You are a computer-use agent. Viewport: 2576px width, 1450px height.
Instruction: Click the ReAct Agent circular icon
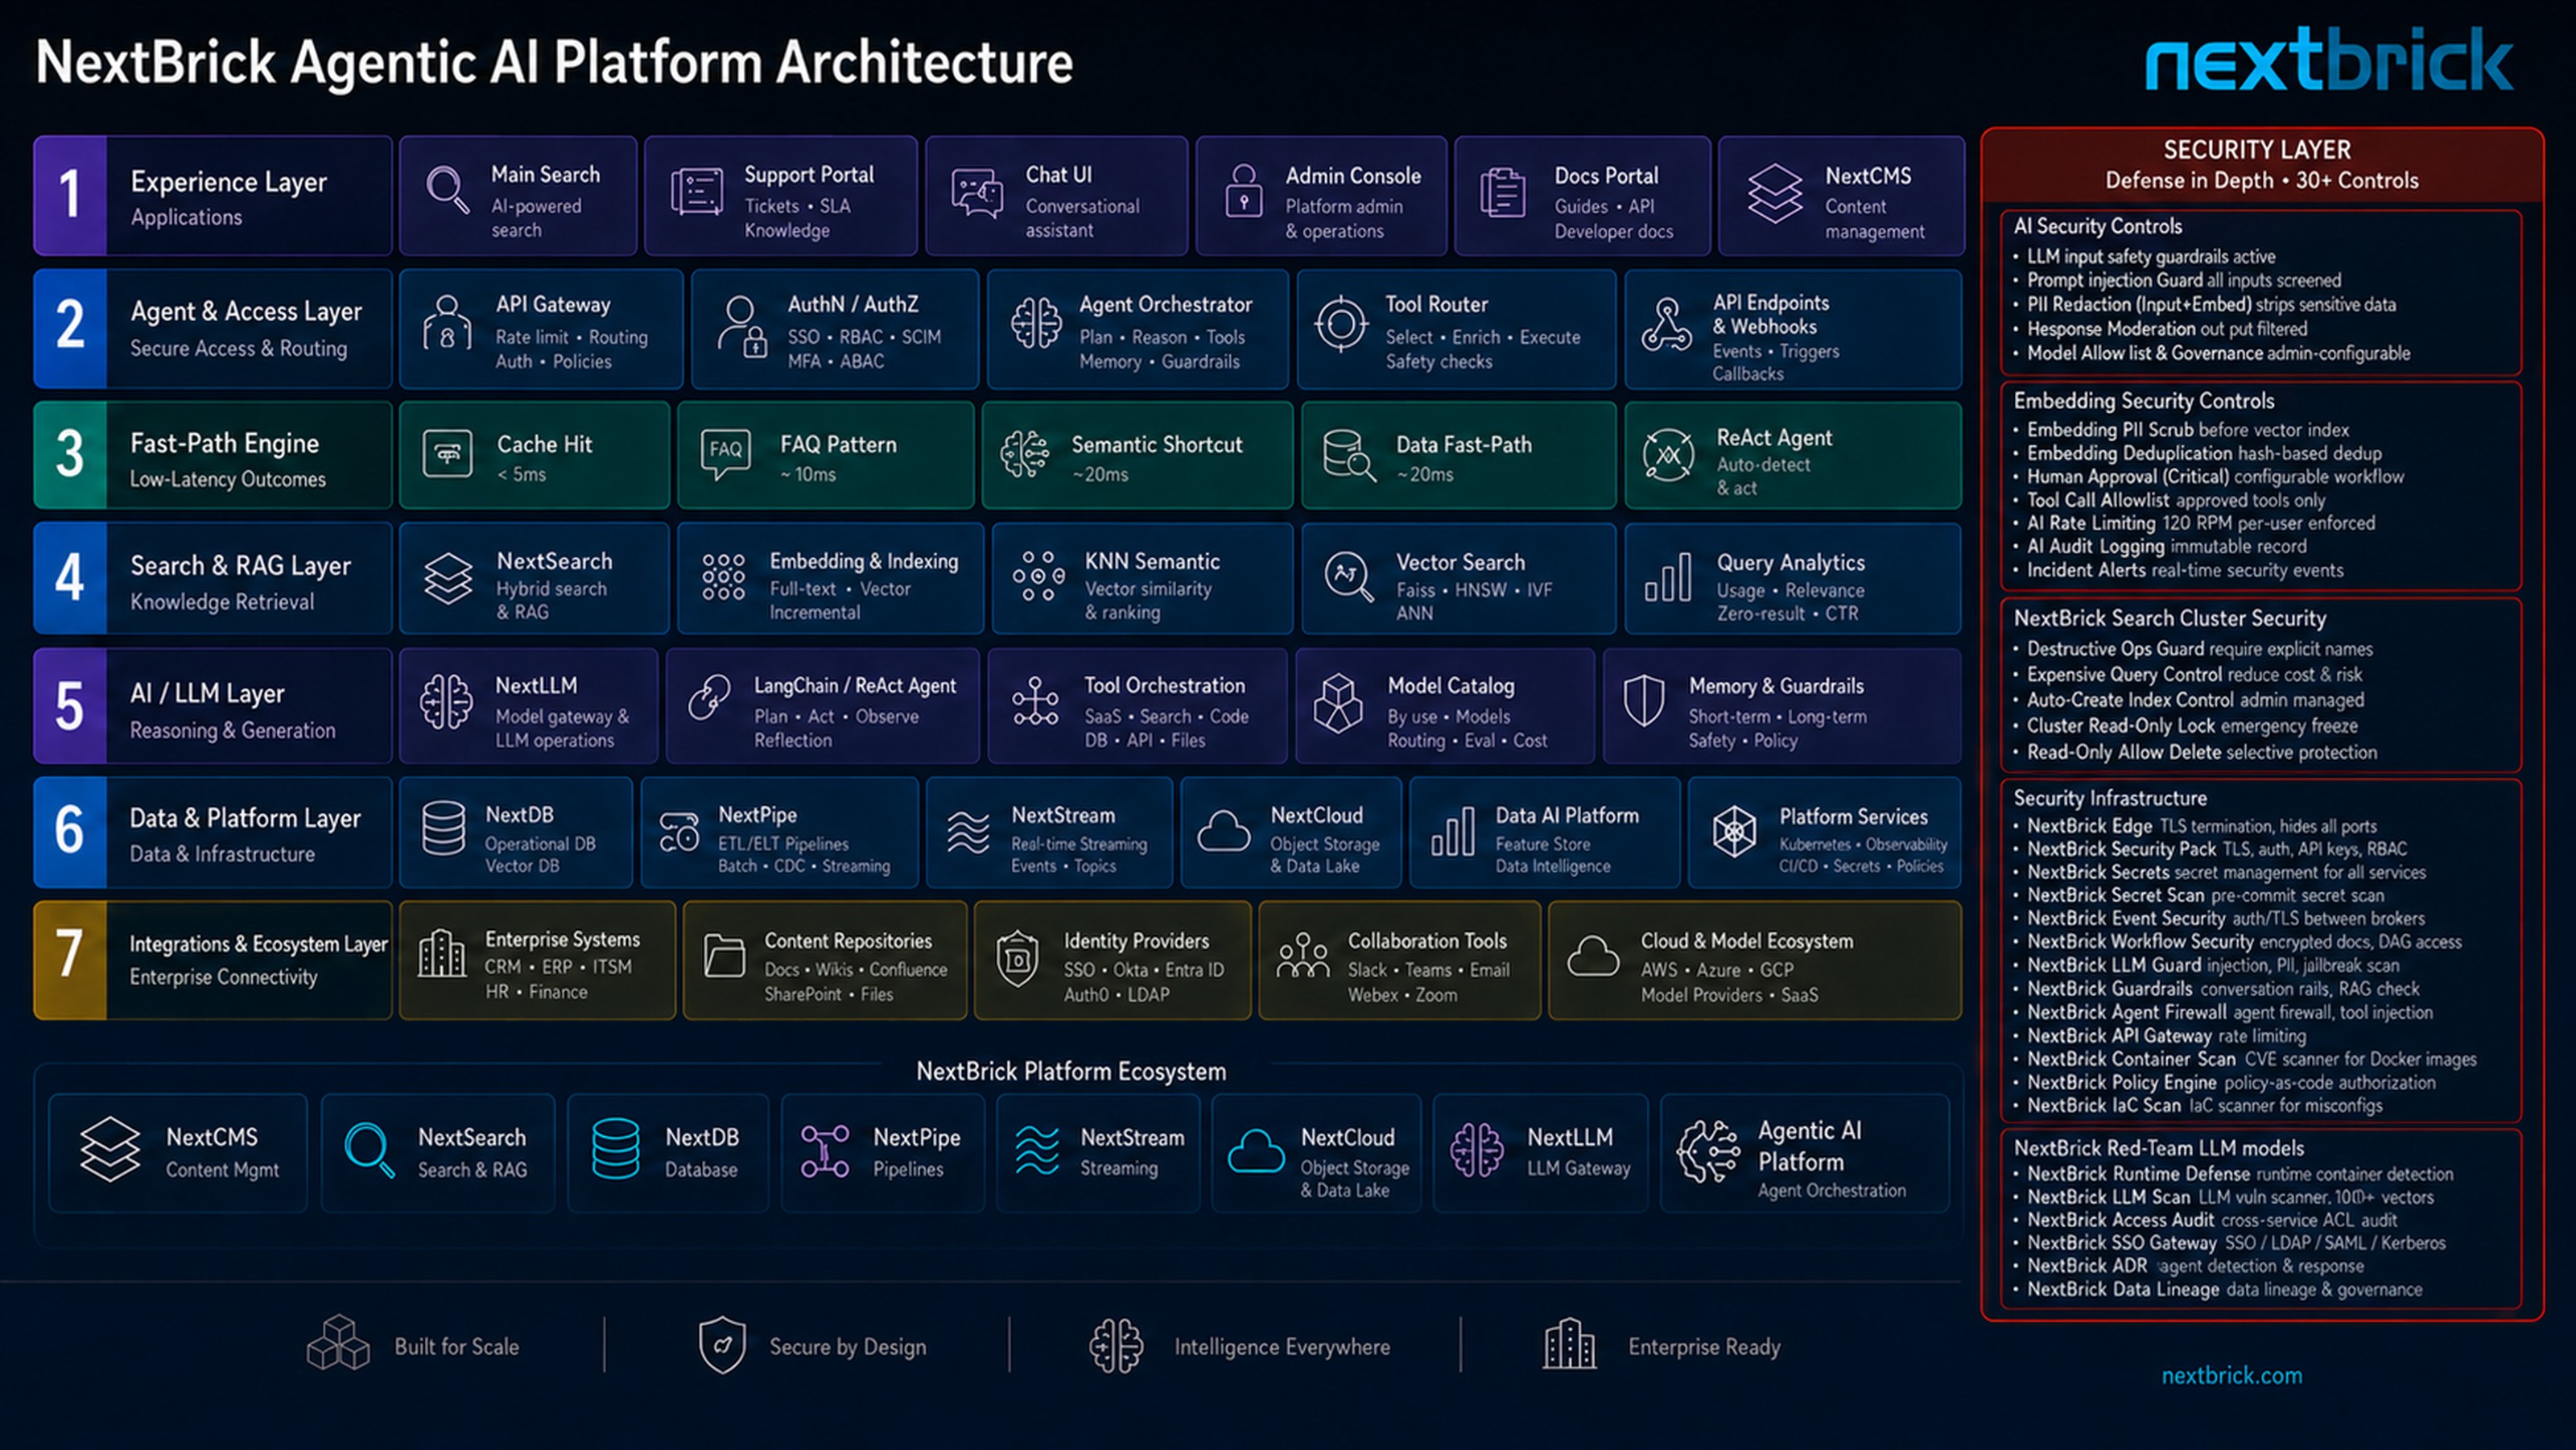tap(1668, 455)
